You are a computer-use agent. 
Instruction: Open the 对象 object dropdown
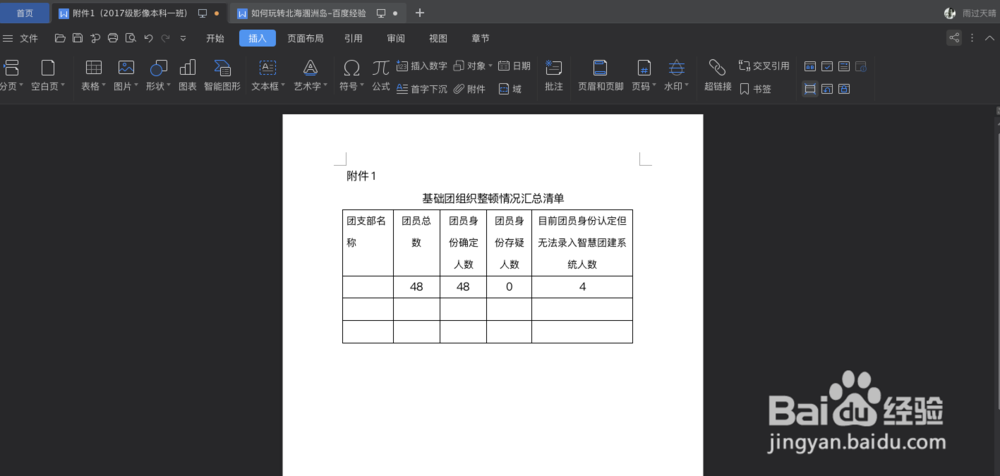[473, 66]
